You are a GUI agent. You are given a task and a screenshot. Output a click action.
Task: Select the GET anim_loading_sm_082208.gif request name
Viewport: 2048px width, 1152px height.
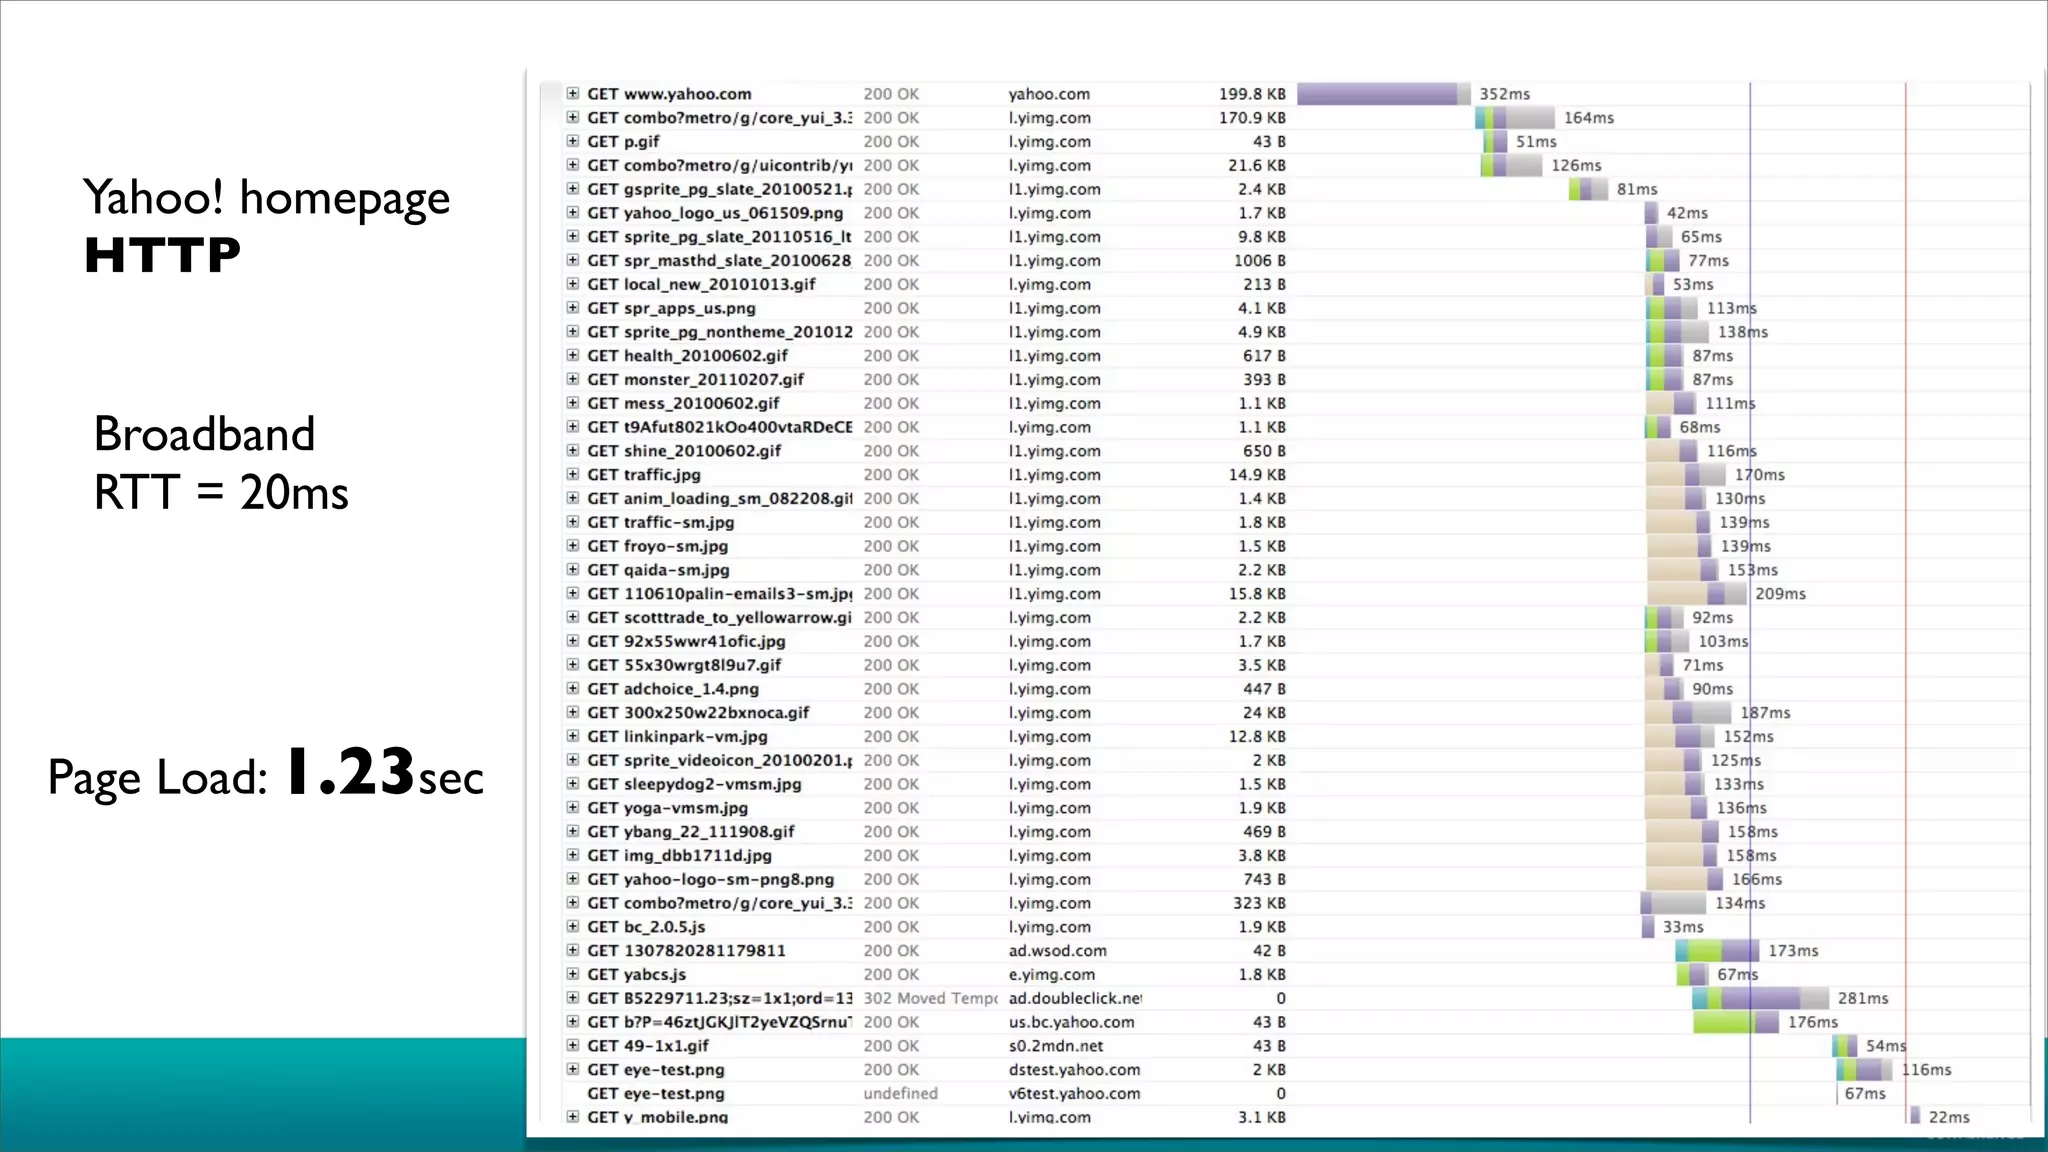pos(719,498)
